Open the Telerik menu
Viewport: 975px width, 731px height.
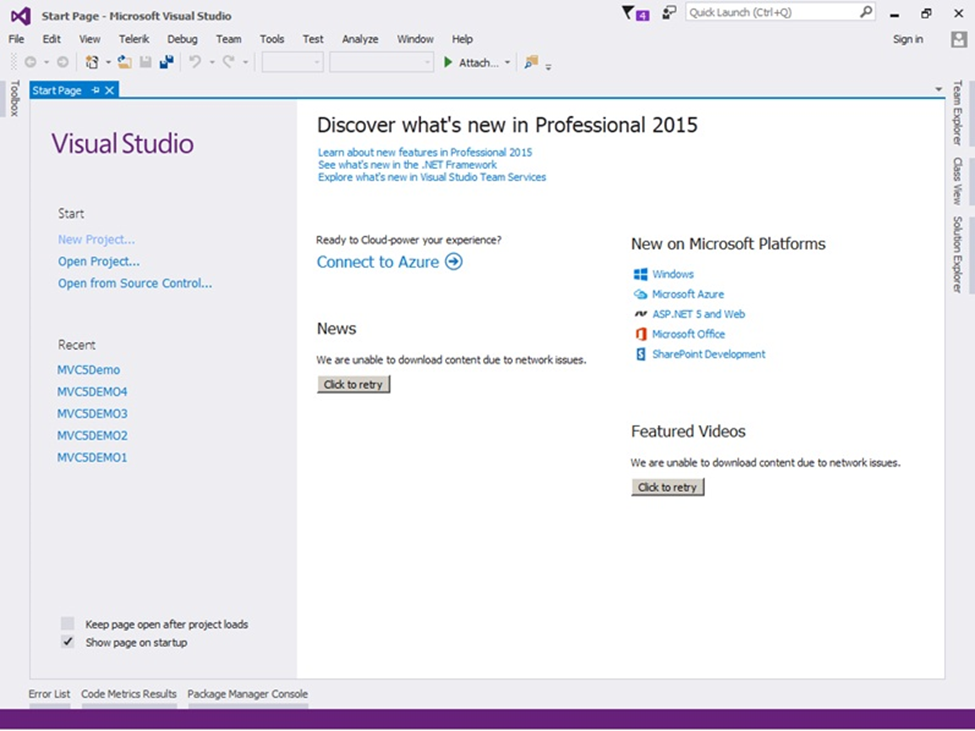(134, 39)
